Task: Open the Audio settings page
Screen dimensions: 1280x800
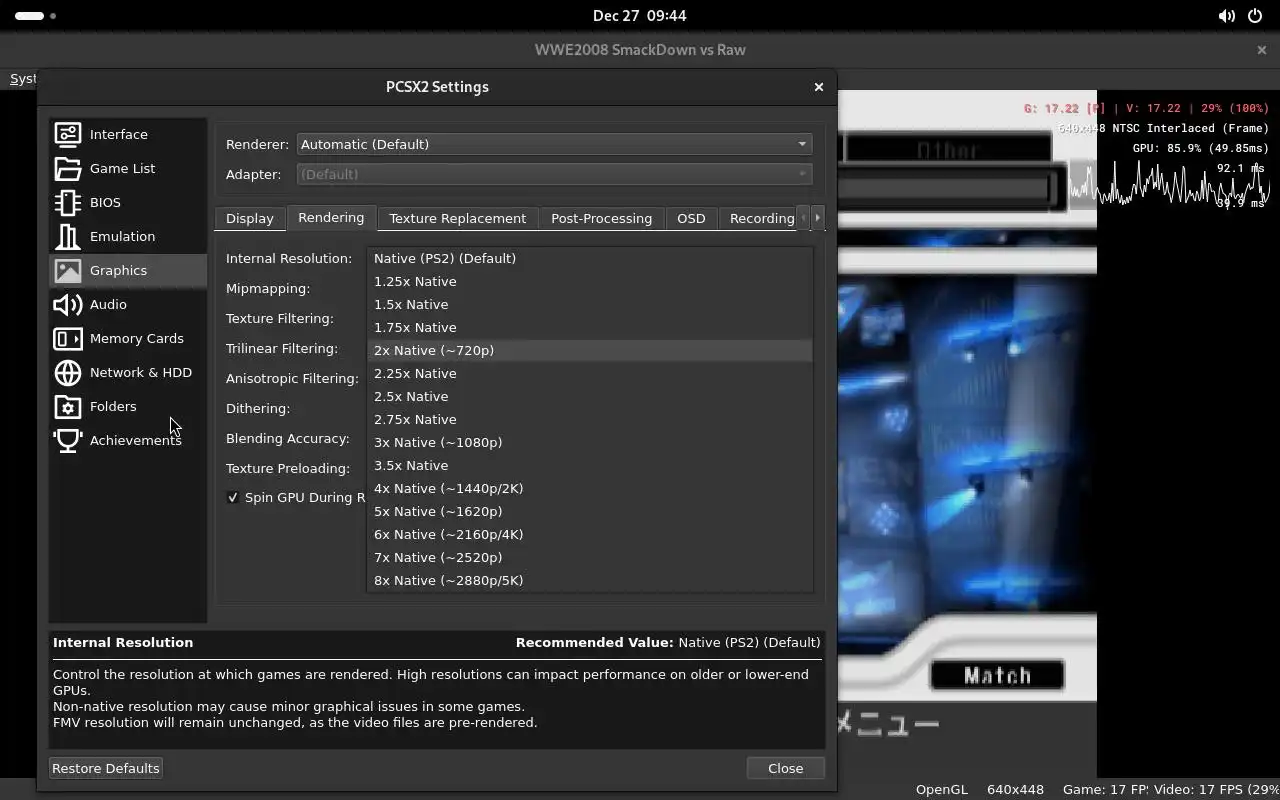Action: (128, 304)
